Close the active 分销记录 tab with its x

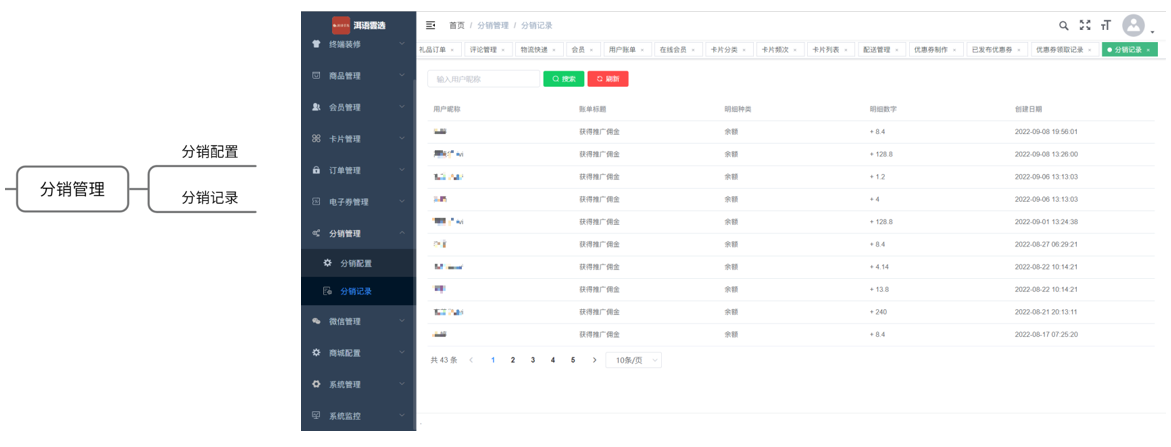(1149, 50)
